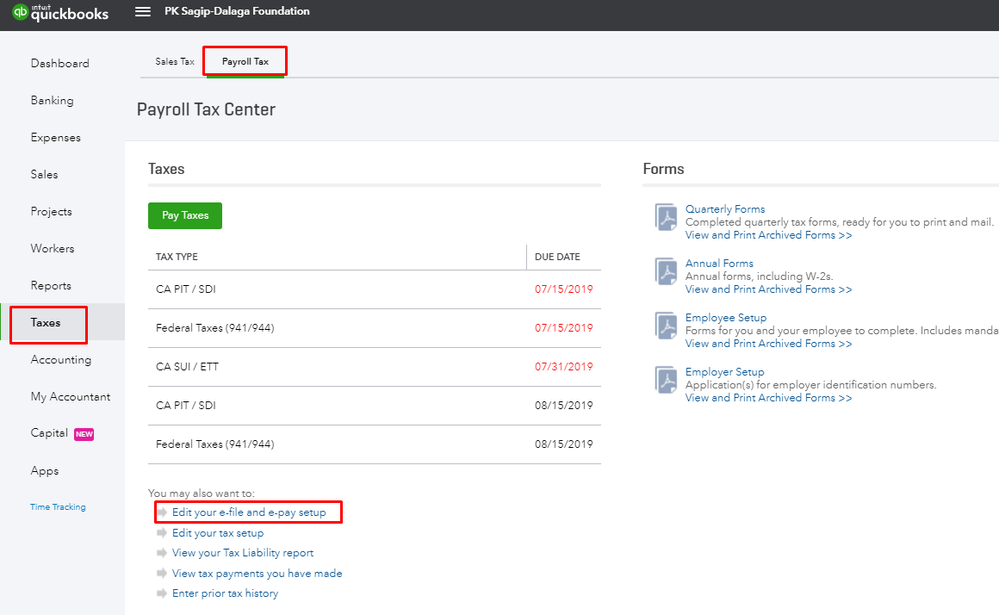The height and width of the screenshot is (615, 999).
Task: Open View your Tax Liability report
Action: point(243,553)
